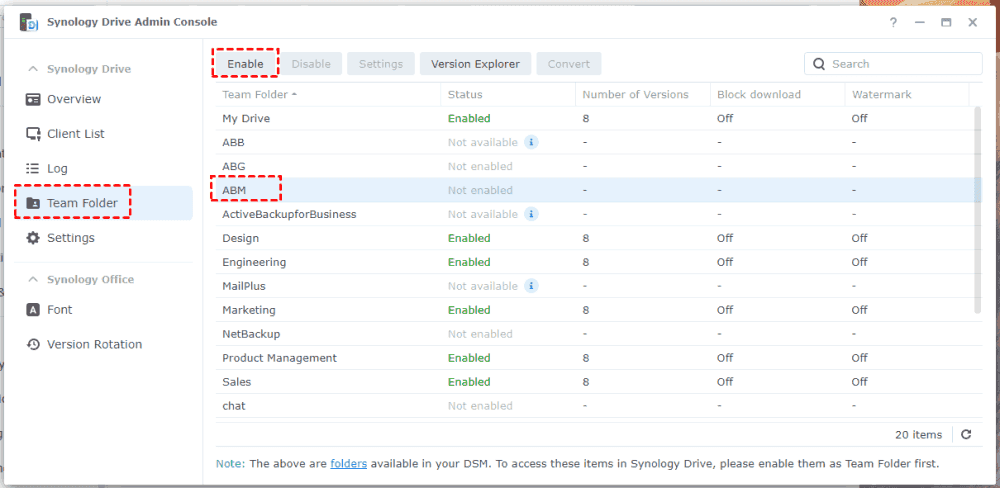Open the help question mark icon
This screenshot has width=1000, height=488.
tap(893, 22)
